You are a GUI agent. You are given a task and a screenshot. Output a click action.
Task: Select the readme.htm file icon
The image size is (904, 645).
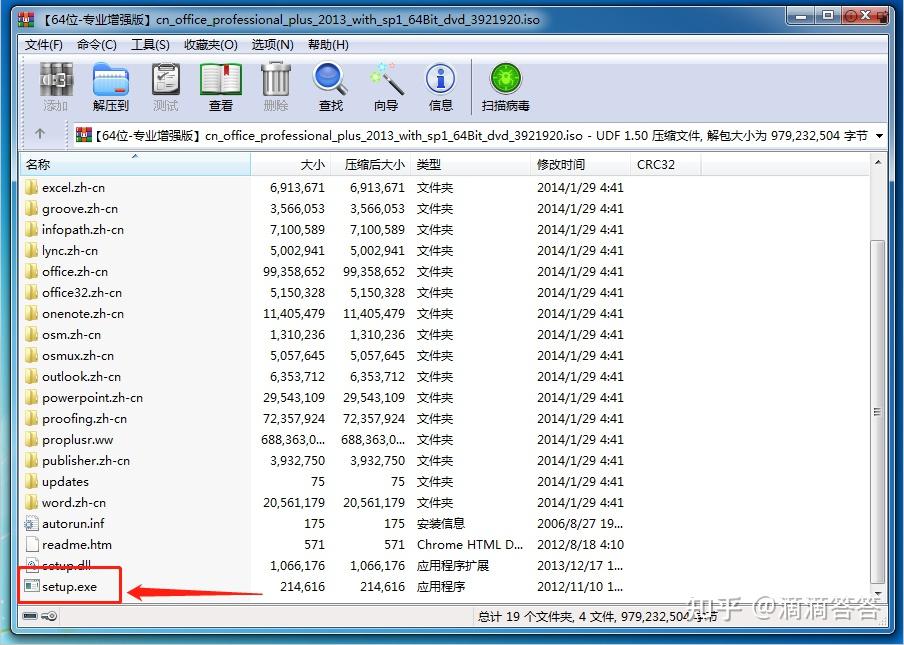[32, 544]
